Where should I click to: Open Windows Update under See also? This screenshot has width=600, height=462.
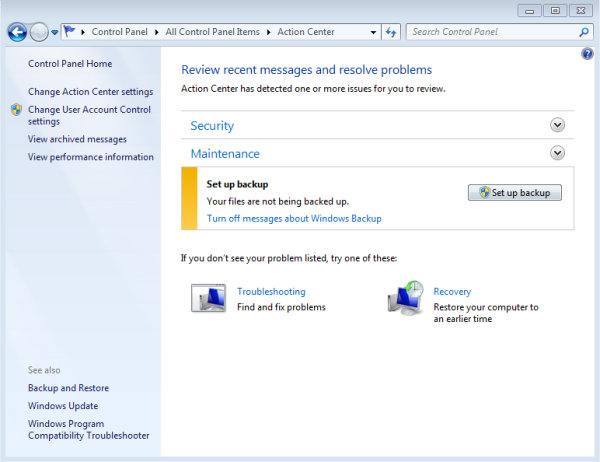tap(63, 406)
